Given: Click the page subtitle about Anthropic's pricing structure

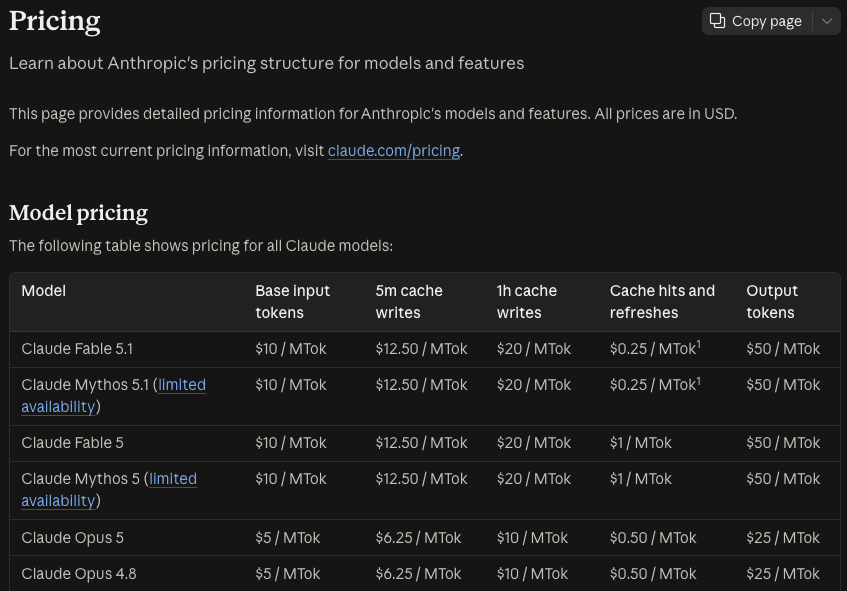Looking at the screenshot, I should 266,63.
